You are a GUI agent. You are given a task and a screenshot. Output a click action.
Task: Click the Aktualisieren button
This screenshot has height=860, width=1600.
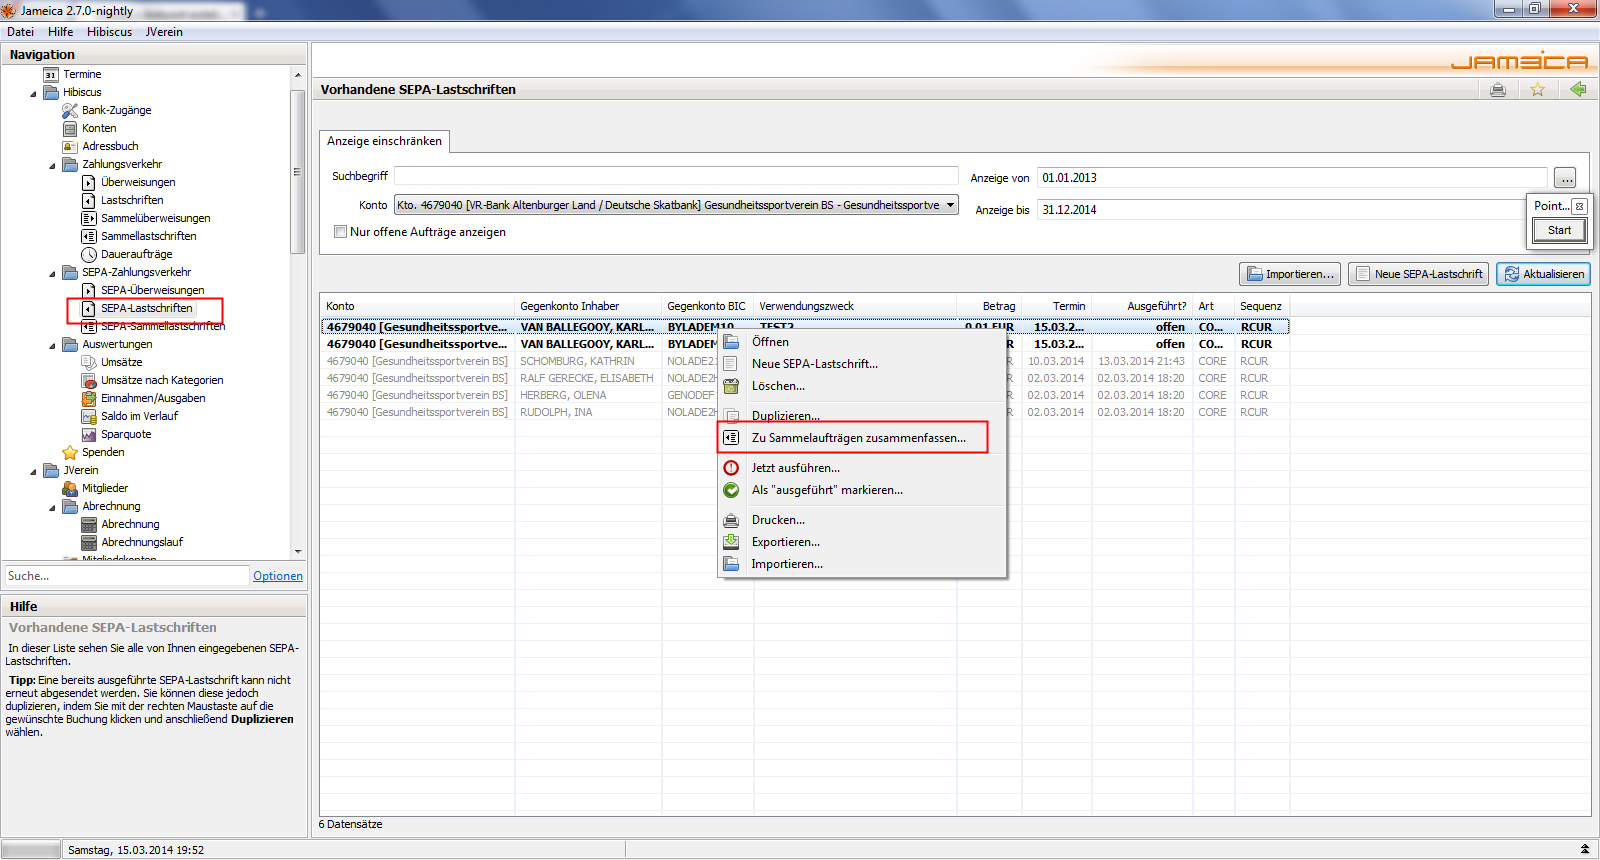point(1543,274)
